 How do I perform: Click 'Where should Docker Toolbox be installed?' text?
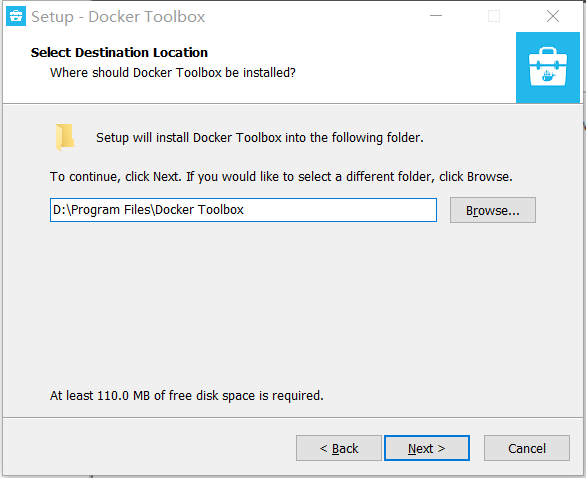coord(173,73)
